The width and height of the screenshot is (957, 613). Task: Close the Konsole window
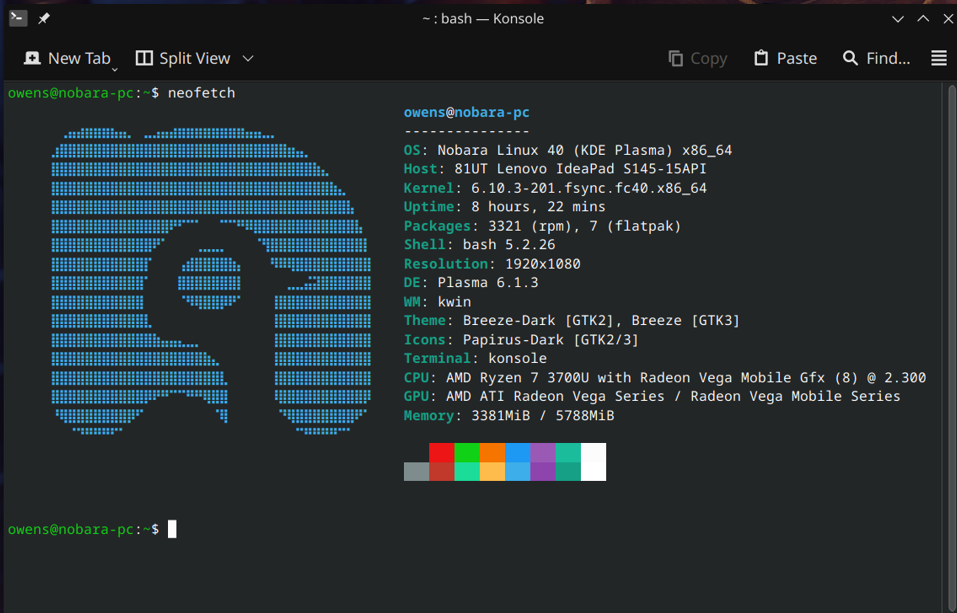[948, 19]
